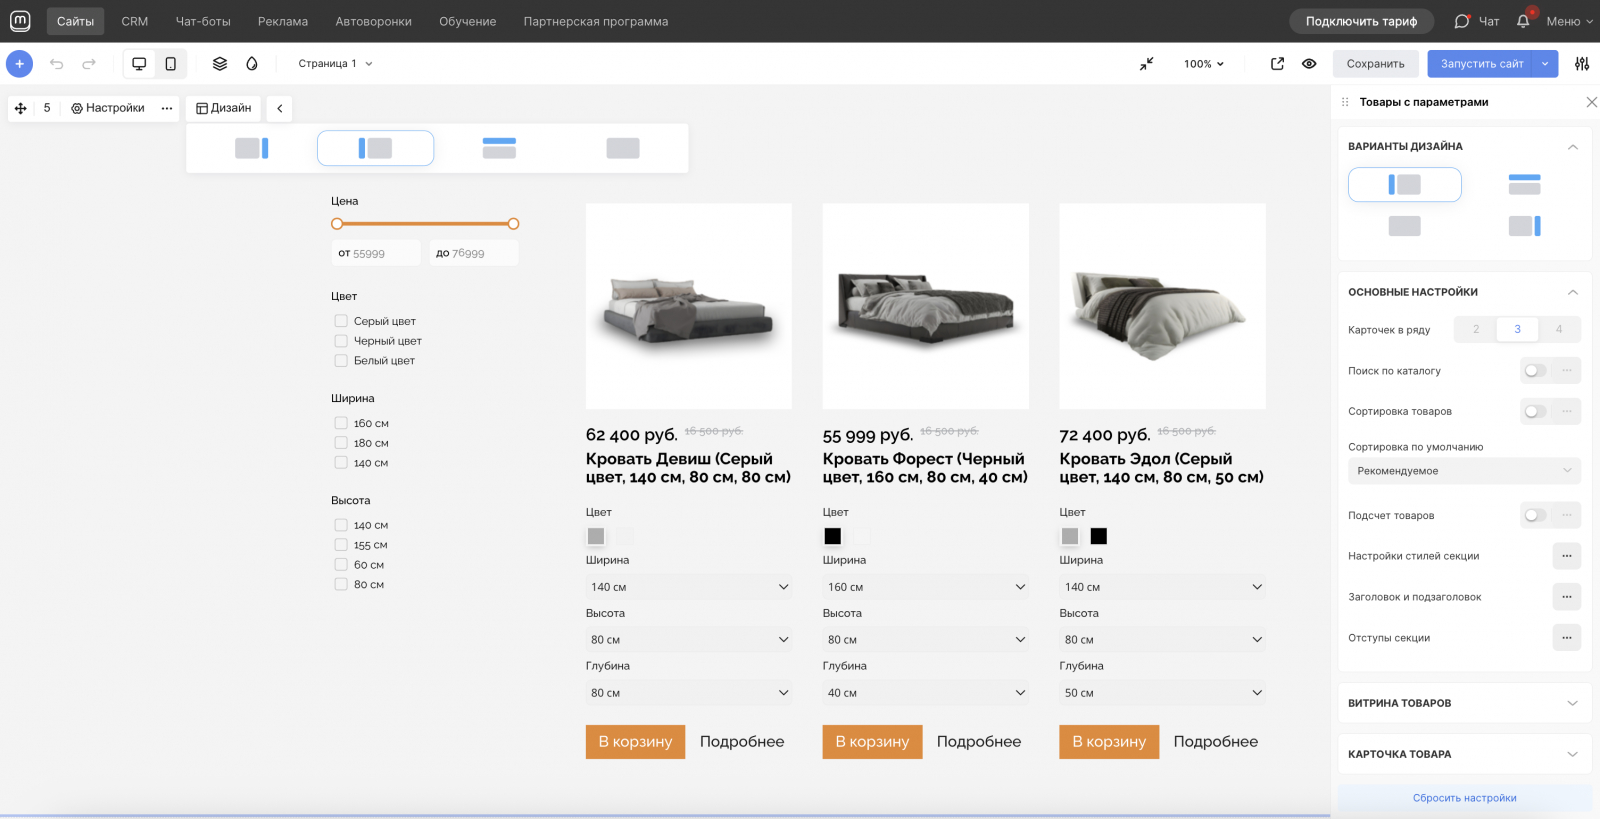This screenshot has width=1600, height=819.
Task: Switch to mobile device preview
Action: 171,64
